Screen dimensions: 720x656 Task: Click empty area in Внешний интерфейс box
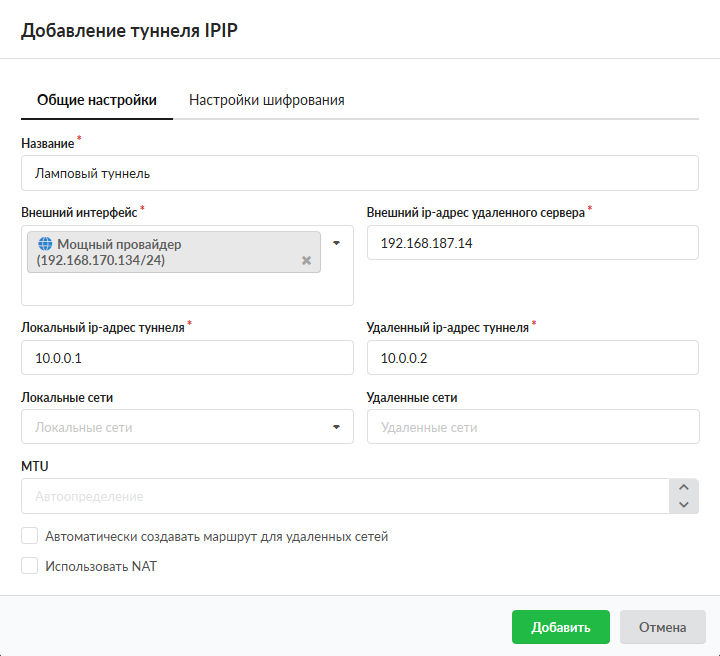[x=187, y=290]
